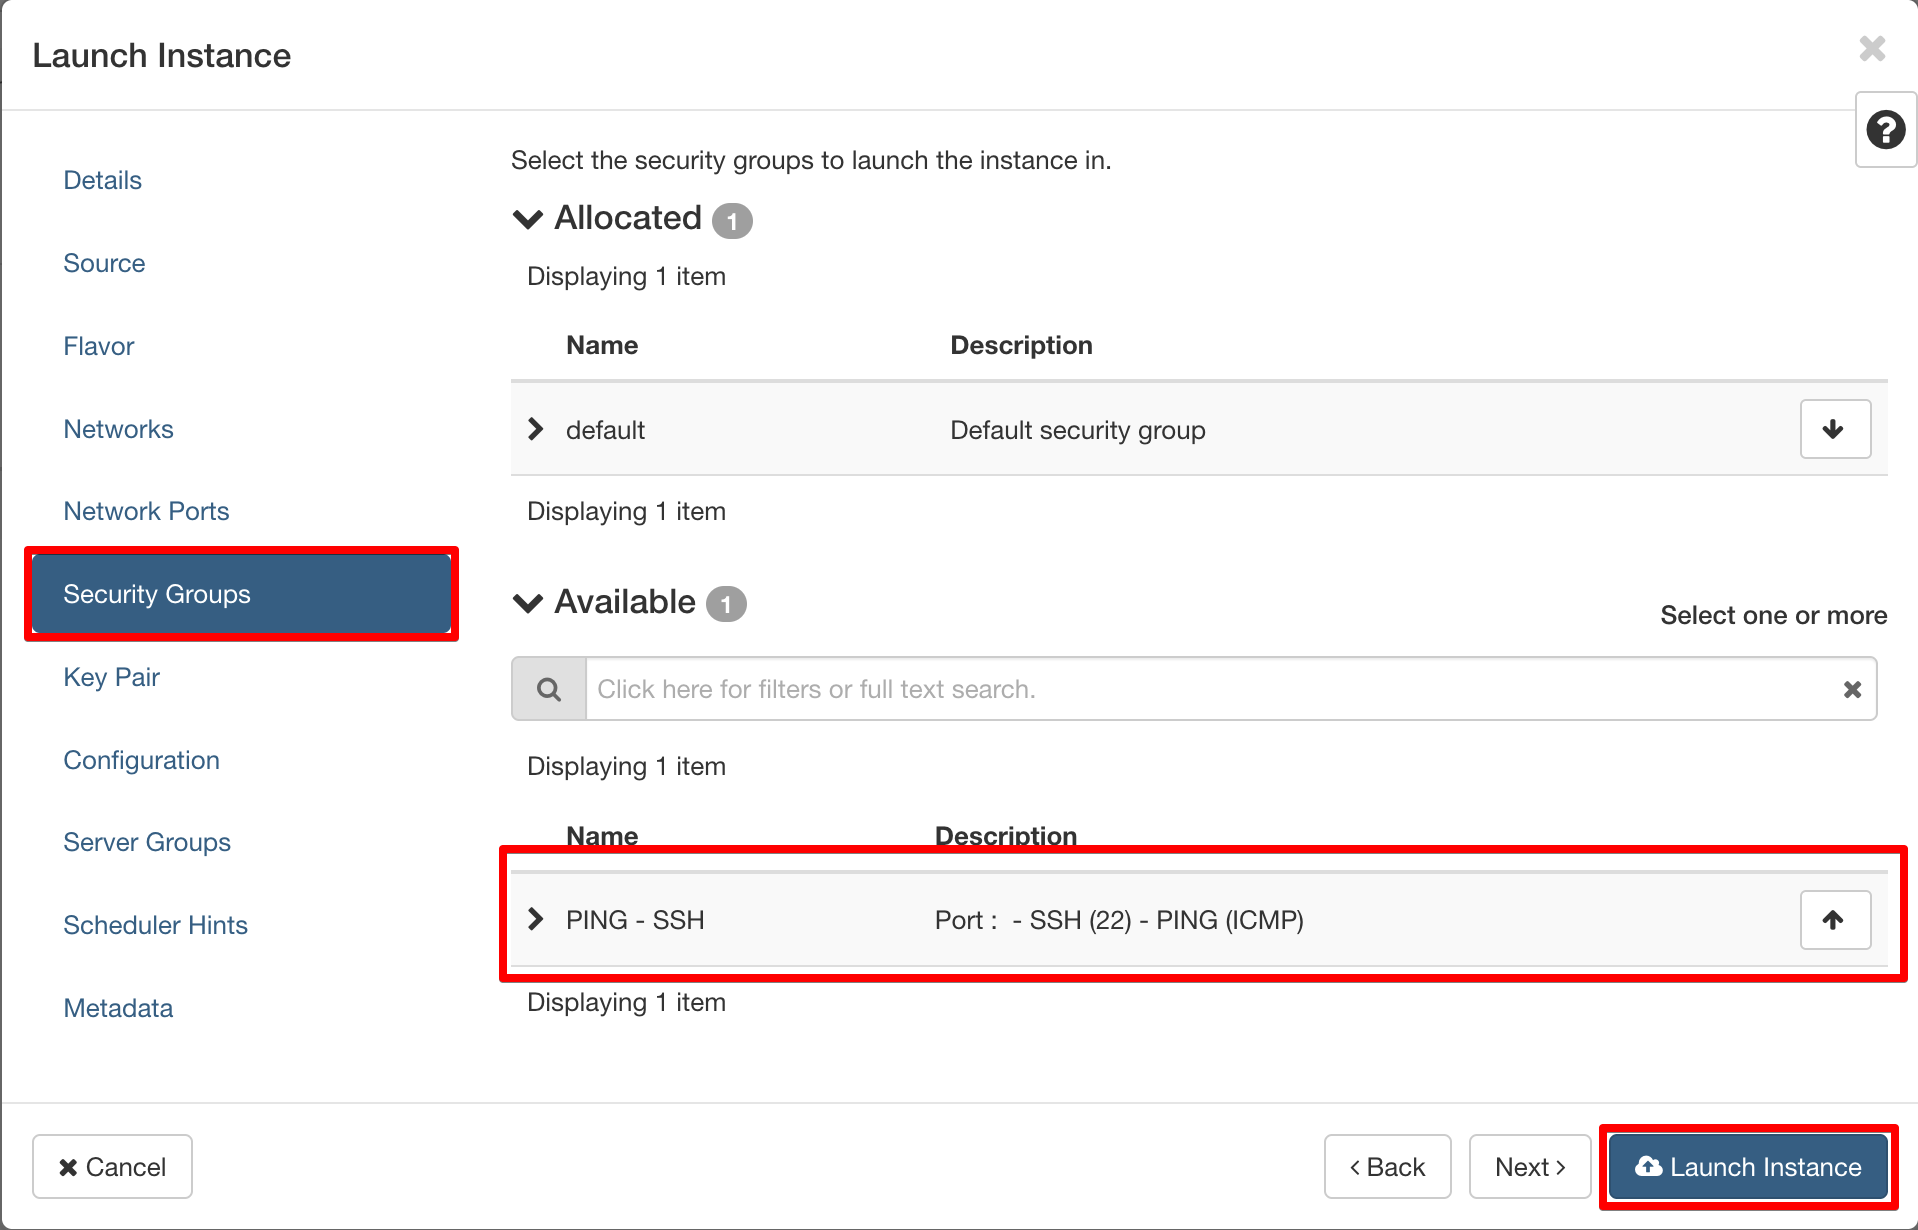Image resolution: width=1918 pixels, height=1230 pixels.
Task: Open the Details step
Action: coord(102,180)
